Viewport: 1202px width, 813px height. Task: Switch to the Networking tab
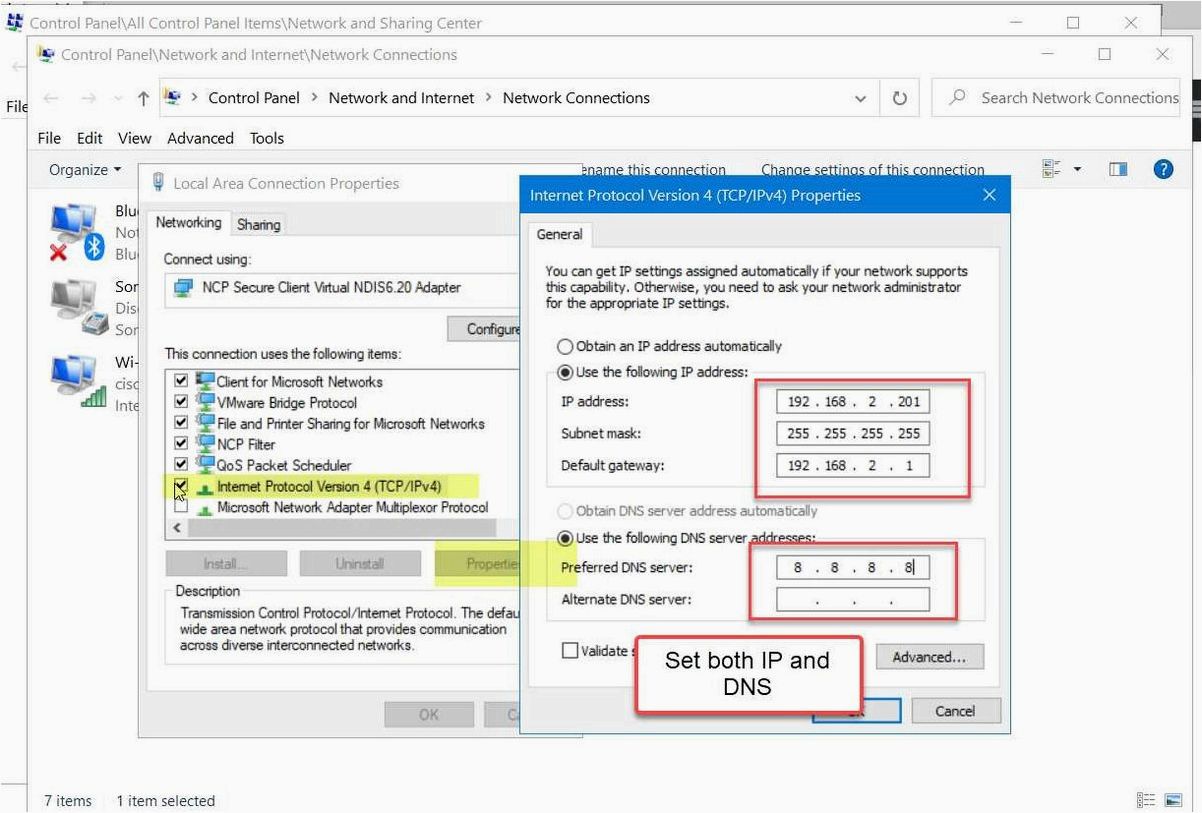tap(188, 223)
